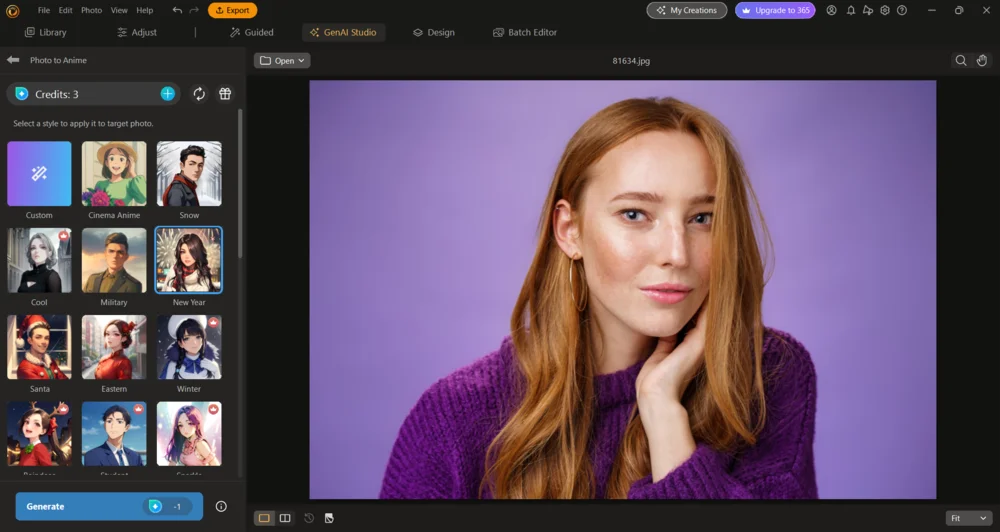1000x532 pixels.
Task: Open the notifications bell
Action: click(x=851, y=10)
